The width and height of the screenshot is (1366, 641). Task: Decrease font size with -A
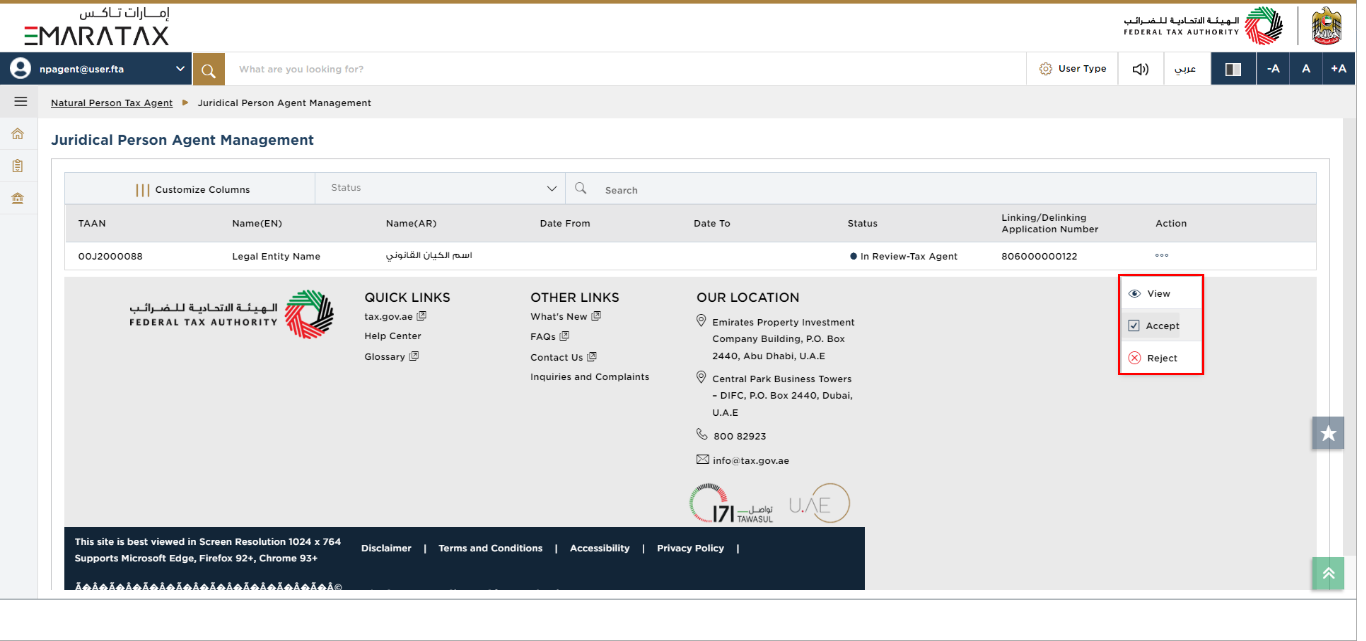pyautogui.click(x=1273, y=69)
